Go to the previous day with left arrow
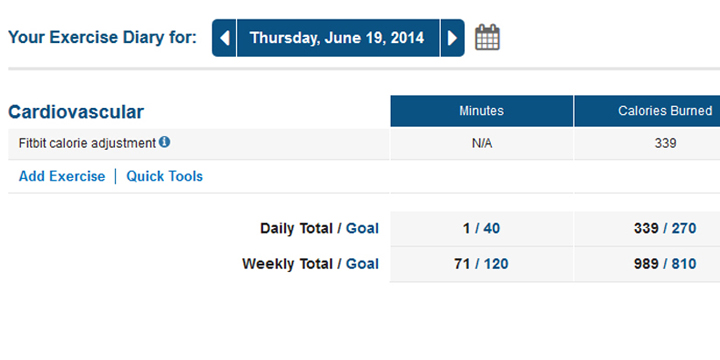This screenshot has width=720, height=360. click(224, 38)
